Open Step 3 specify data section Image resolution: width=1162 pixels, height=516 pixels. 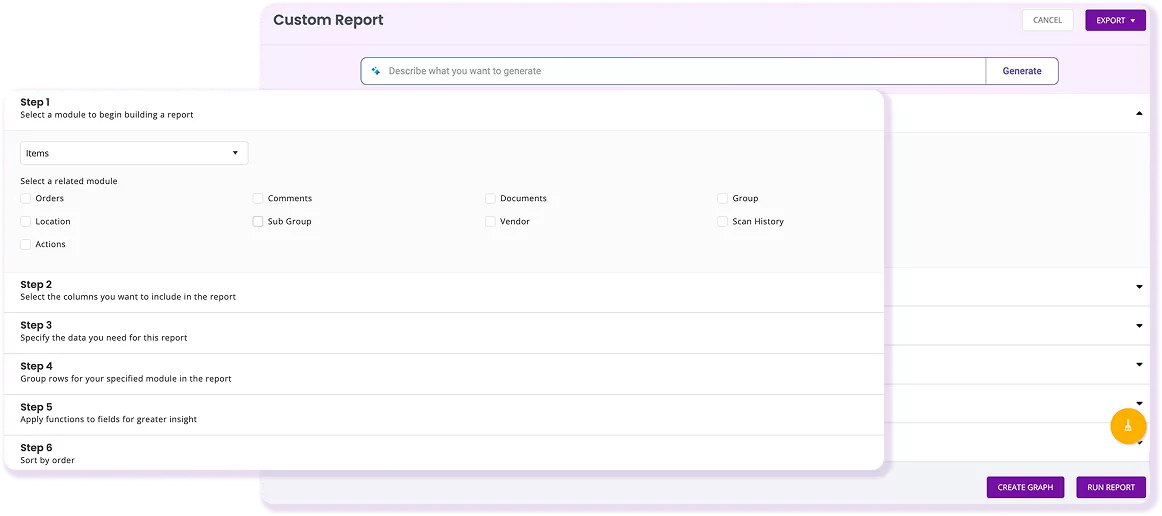click(444, 333)
